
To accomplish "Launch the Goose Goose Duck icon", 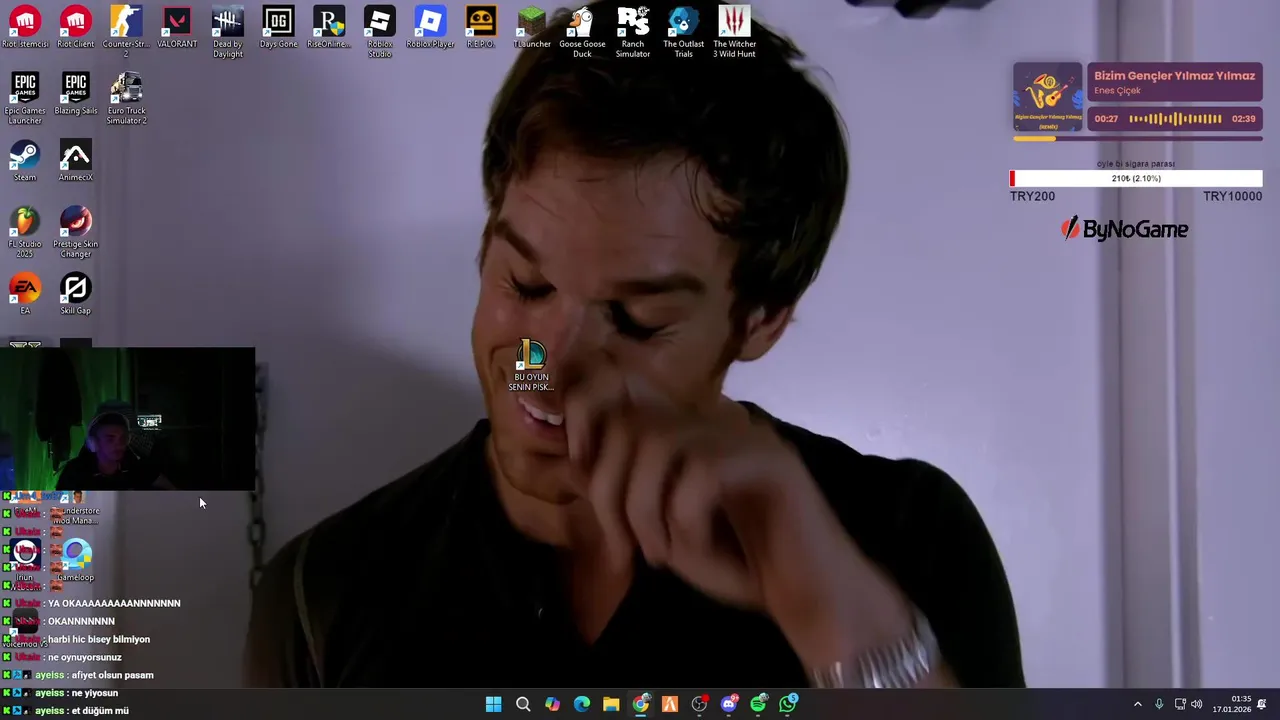I will coord(582,31).
